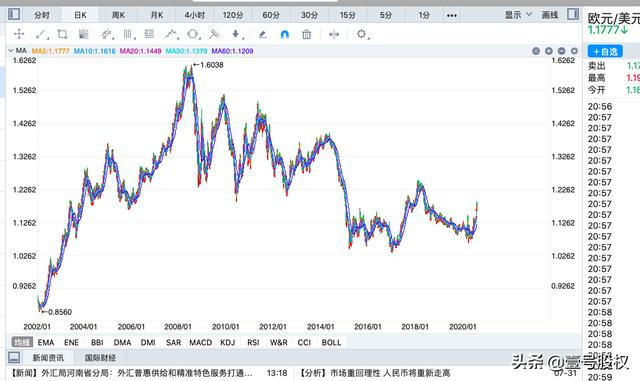Click the MA5:1.1777 legend value

51,51
